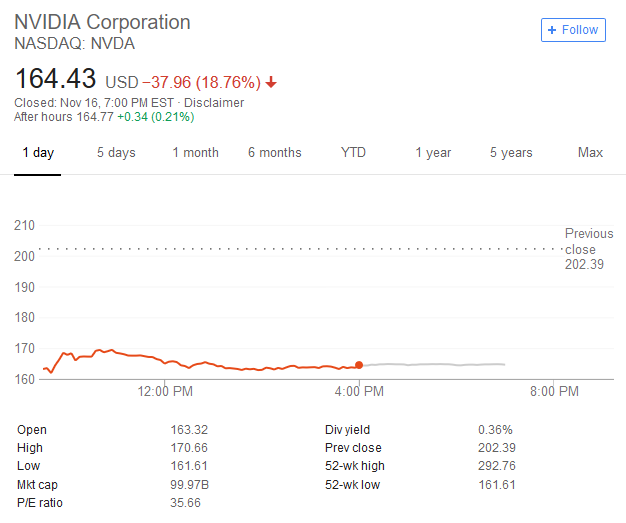The image size is (626, 523).
Task: Click the 12:00 PM axis label
Action: 166,392
